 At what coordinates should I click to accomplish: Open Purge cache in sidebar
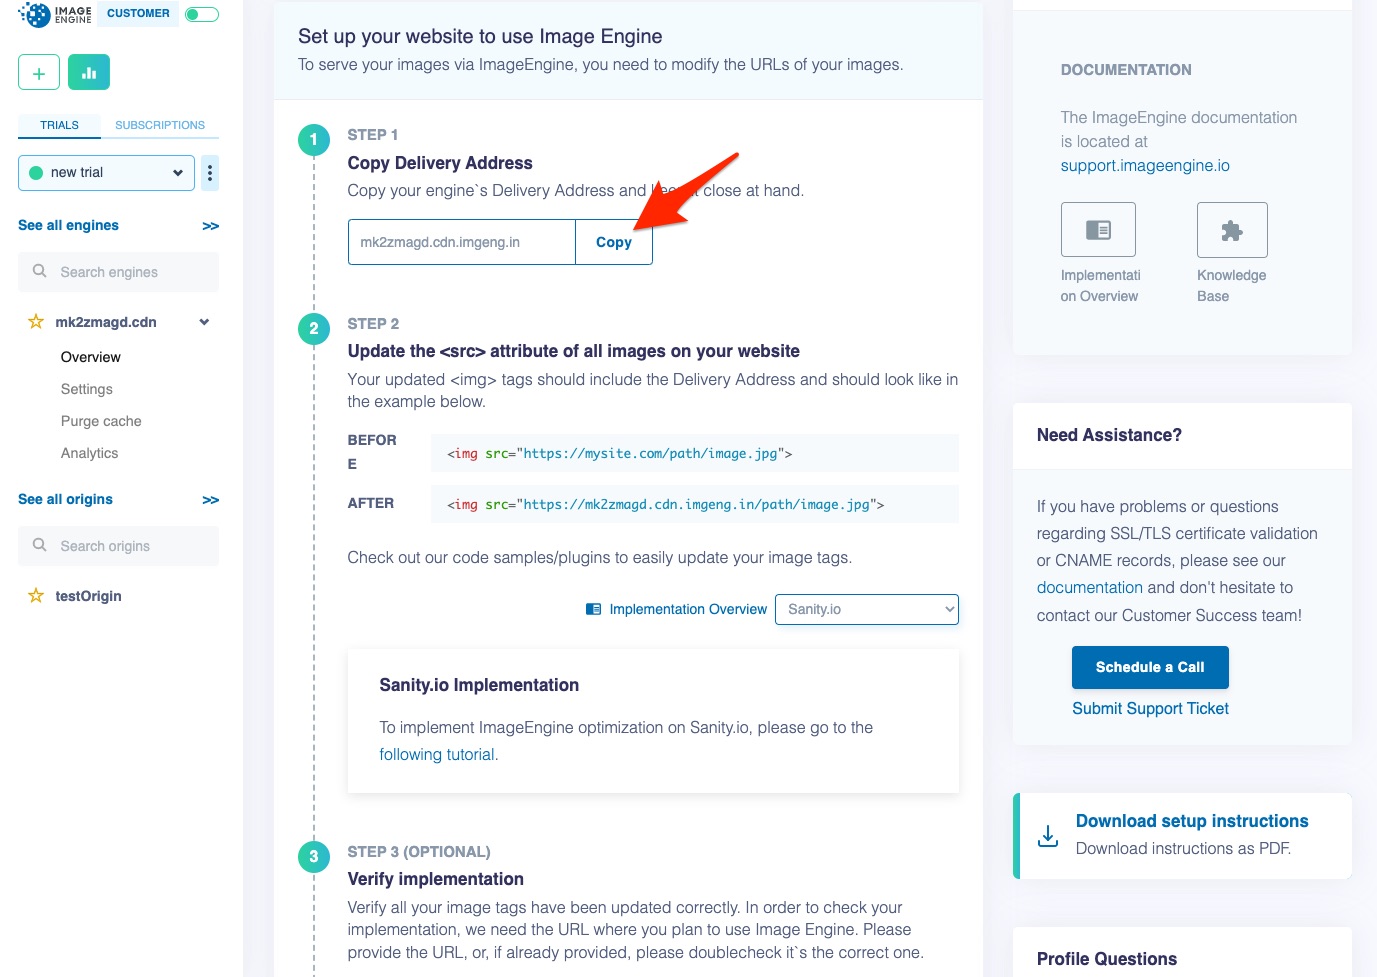point(101,421)
